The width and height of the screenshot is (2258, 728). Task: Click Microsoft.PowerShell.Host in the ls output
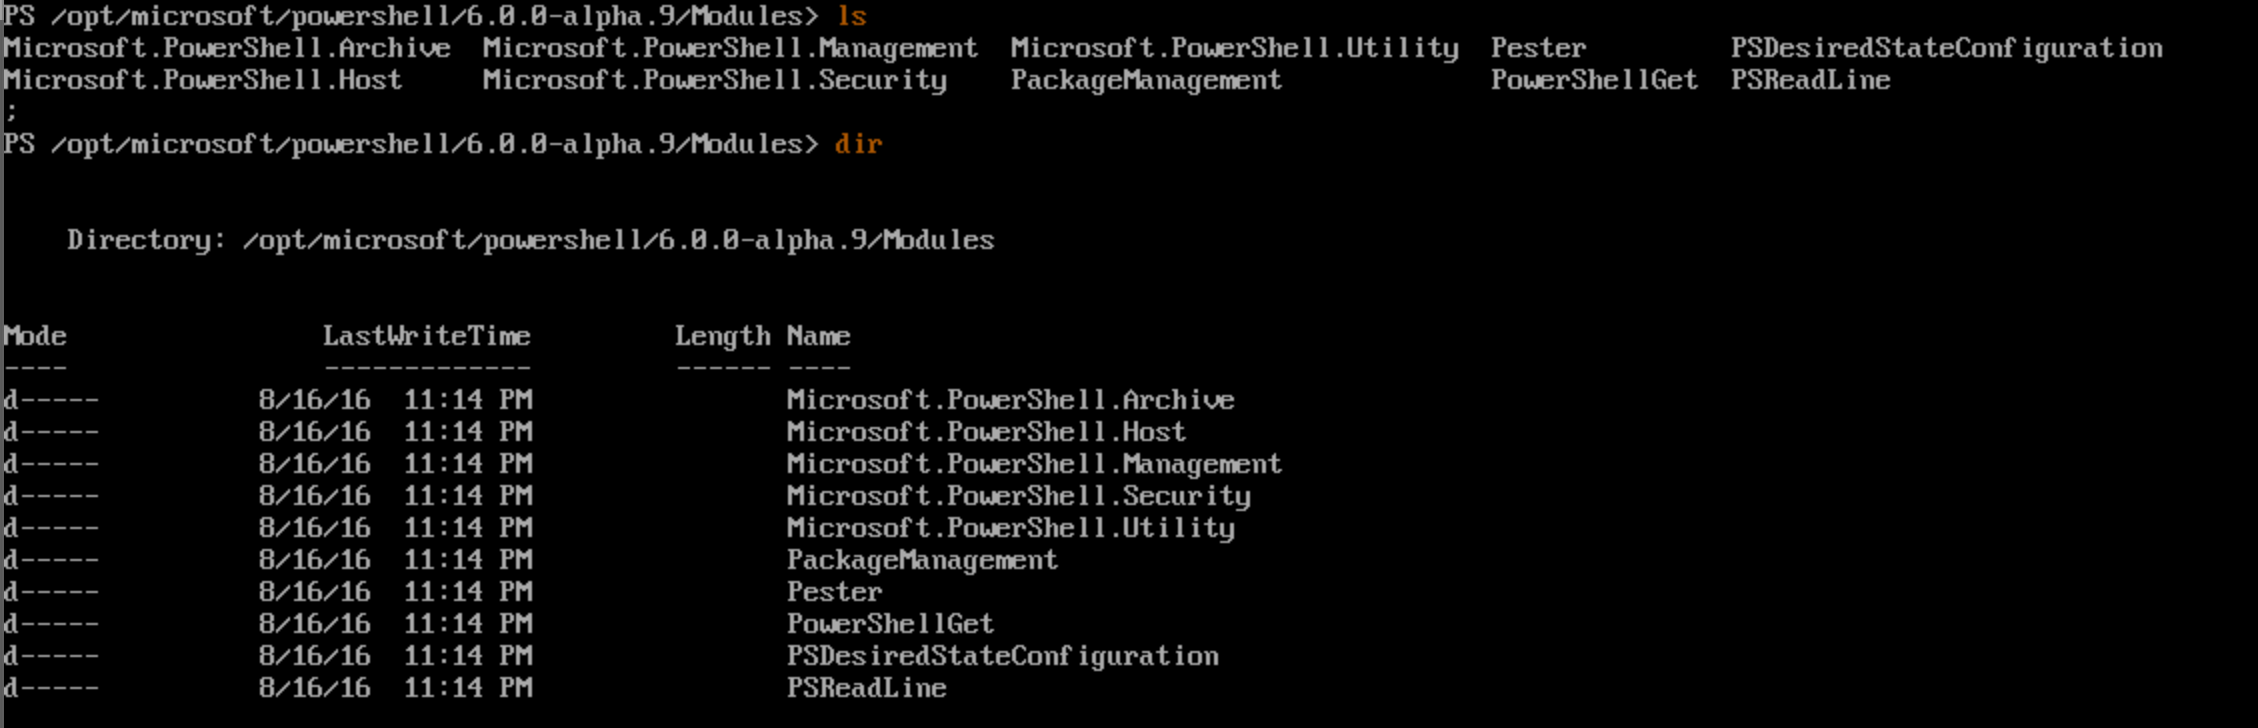(203, 80)
